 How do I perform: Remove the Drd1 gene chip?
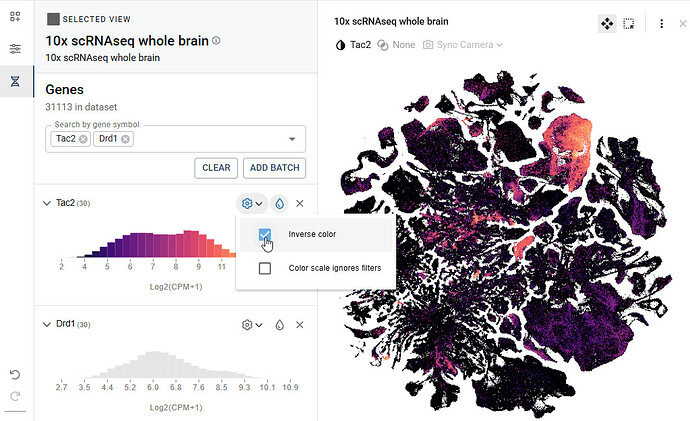pos(126,139)
